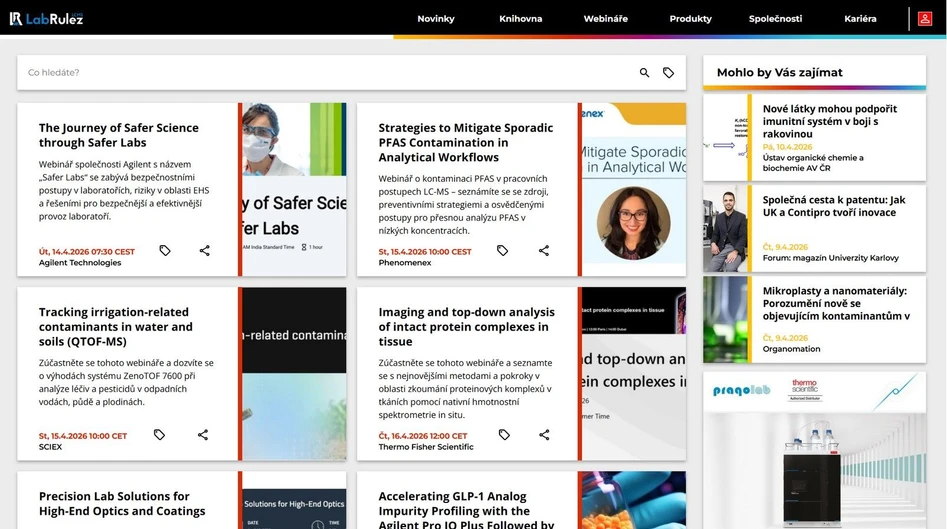Open the Knihovna menu
The image size is (947, 529).
click(x=521, y=19)
